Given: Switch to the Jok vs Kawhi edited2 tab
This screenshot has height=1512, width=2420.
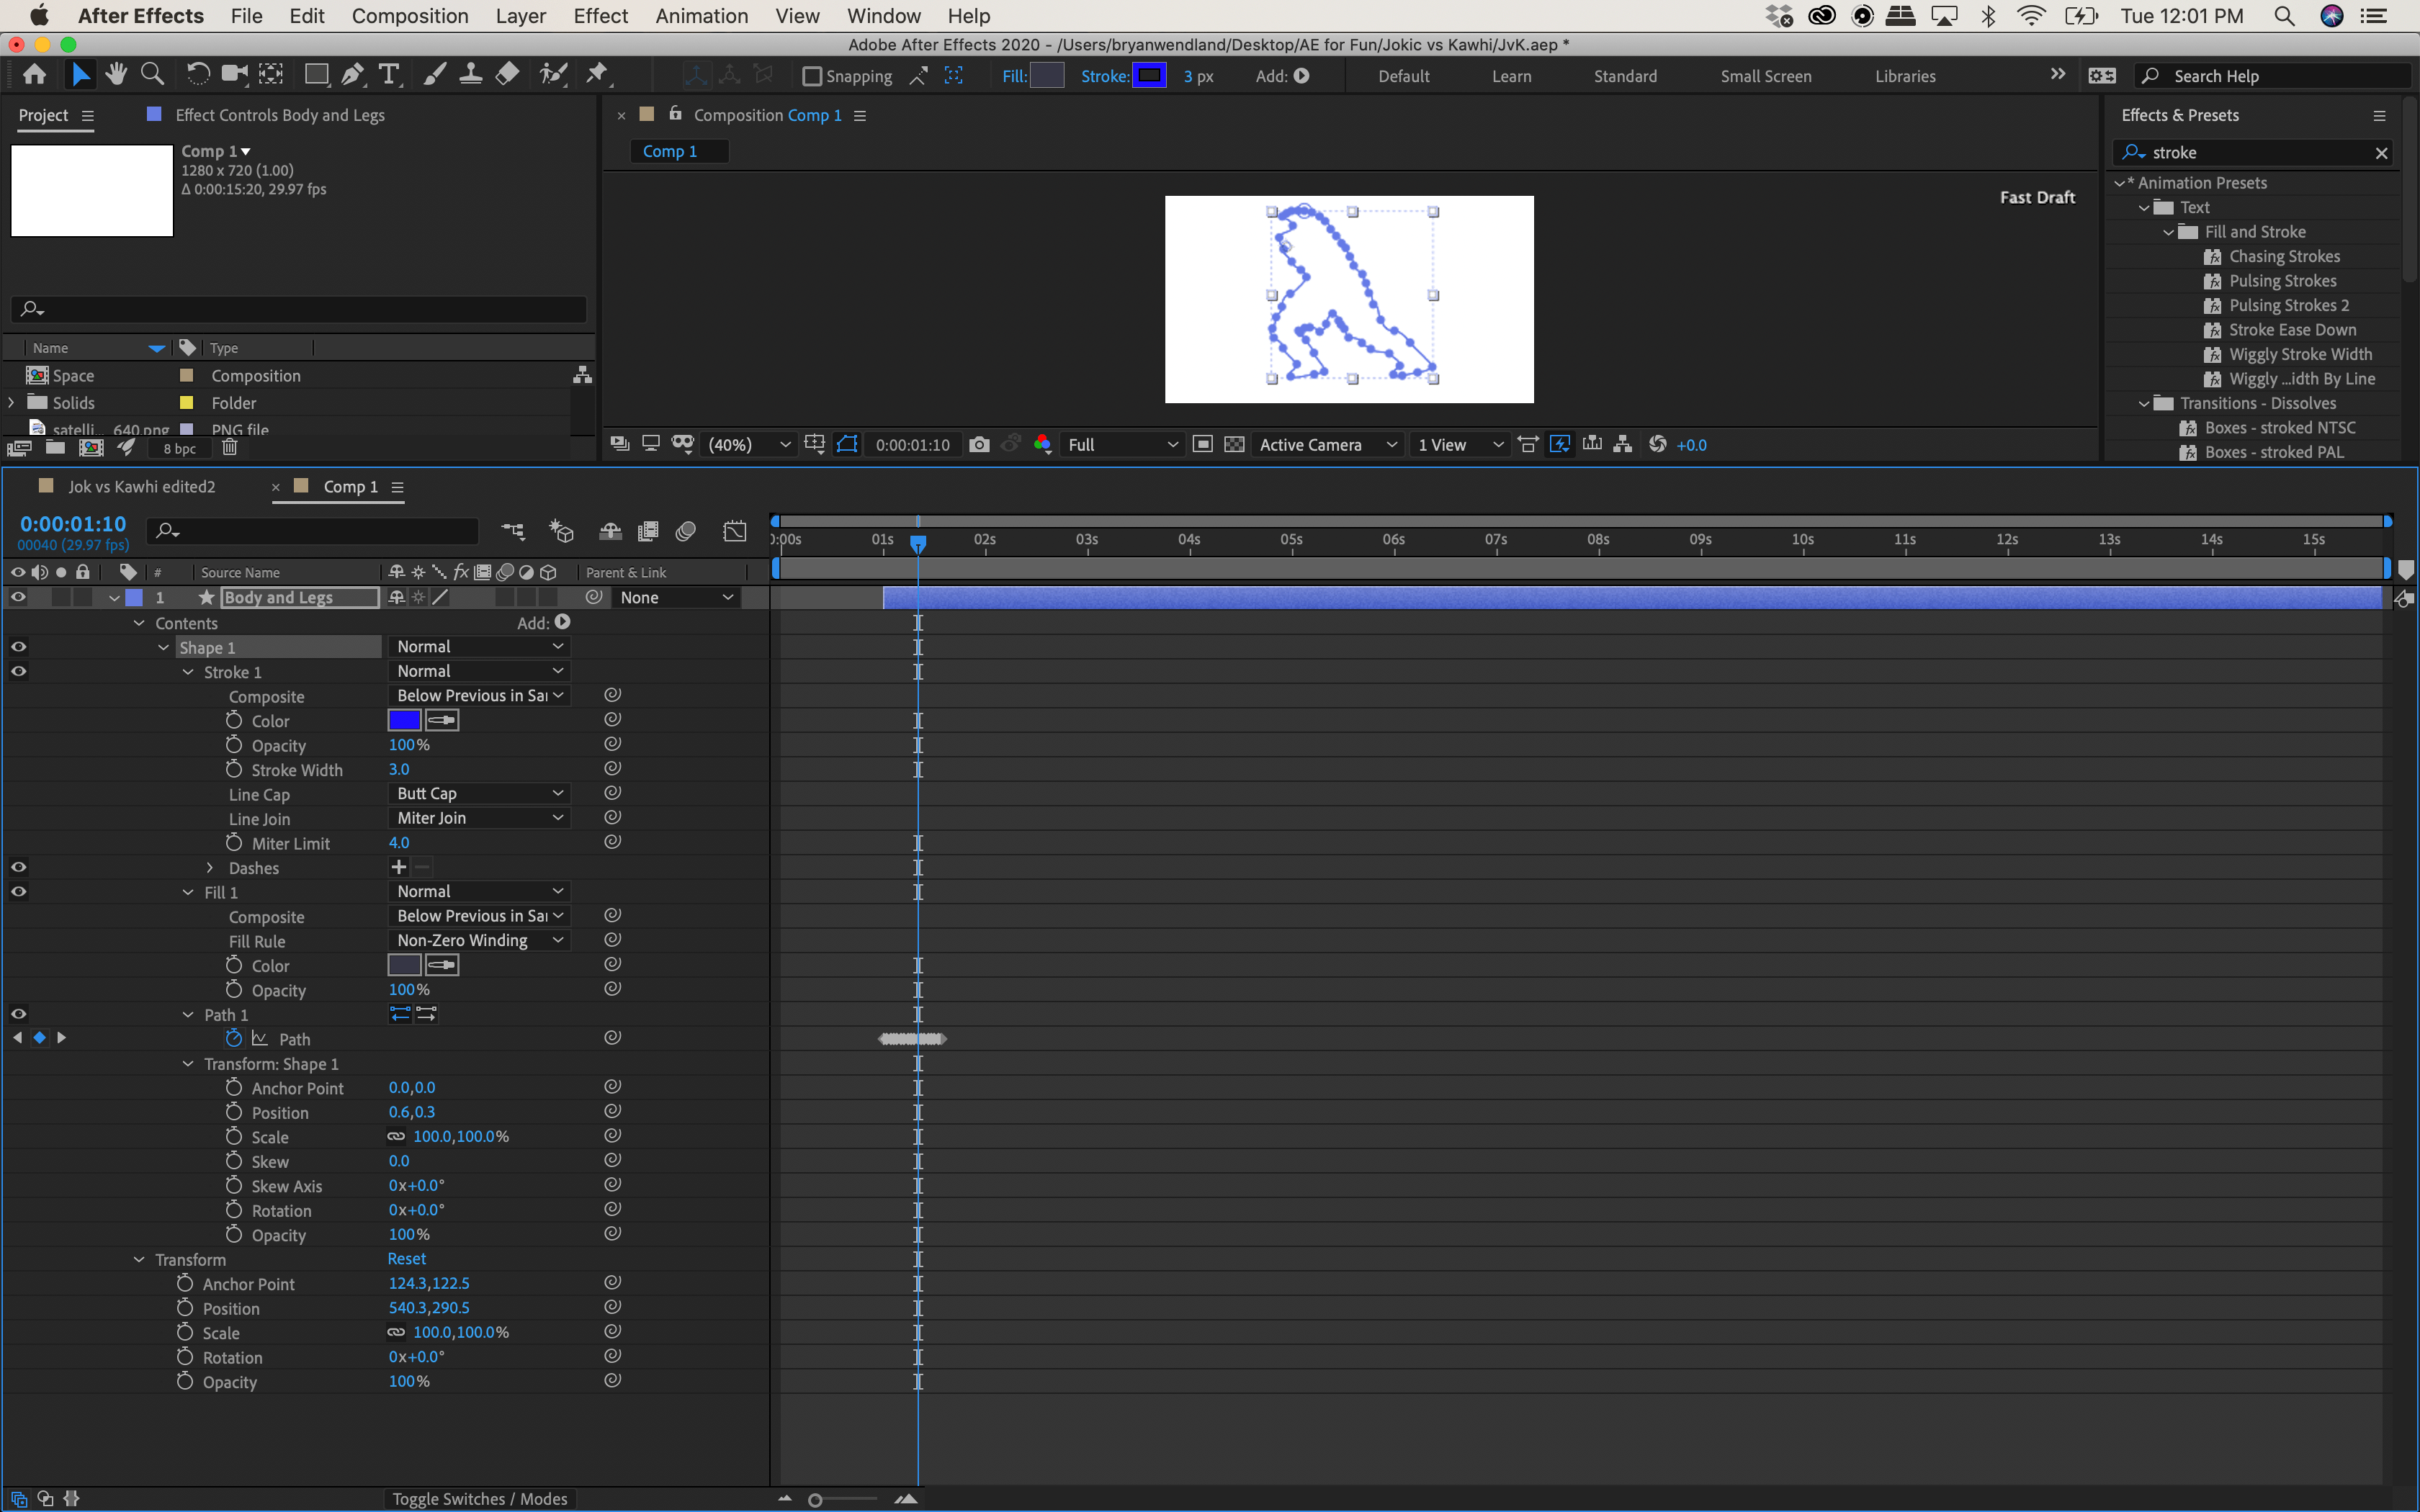Looking at the screenshot, I should click(142, 487).
